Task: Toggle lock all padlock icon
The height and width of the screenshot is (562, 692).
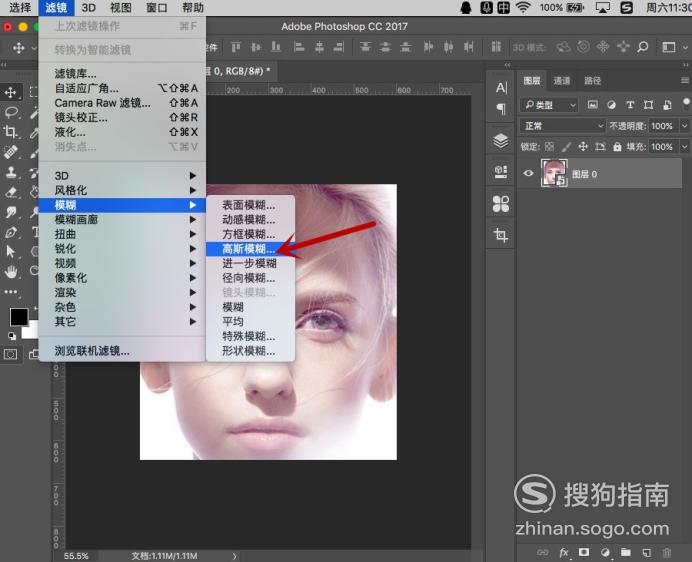Action: [x=617, y=147]
